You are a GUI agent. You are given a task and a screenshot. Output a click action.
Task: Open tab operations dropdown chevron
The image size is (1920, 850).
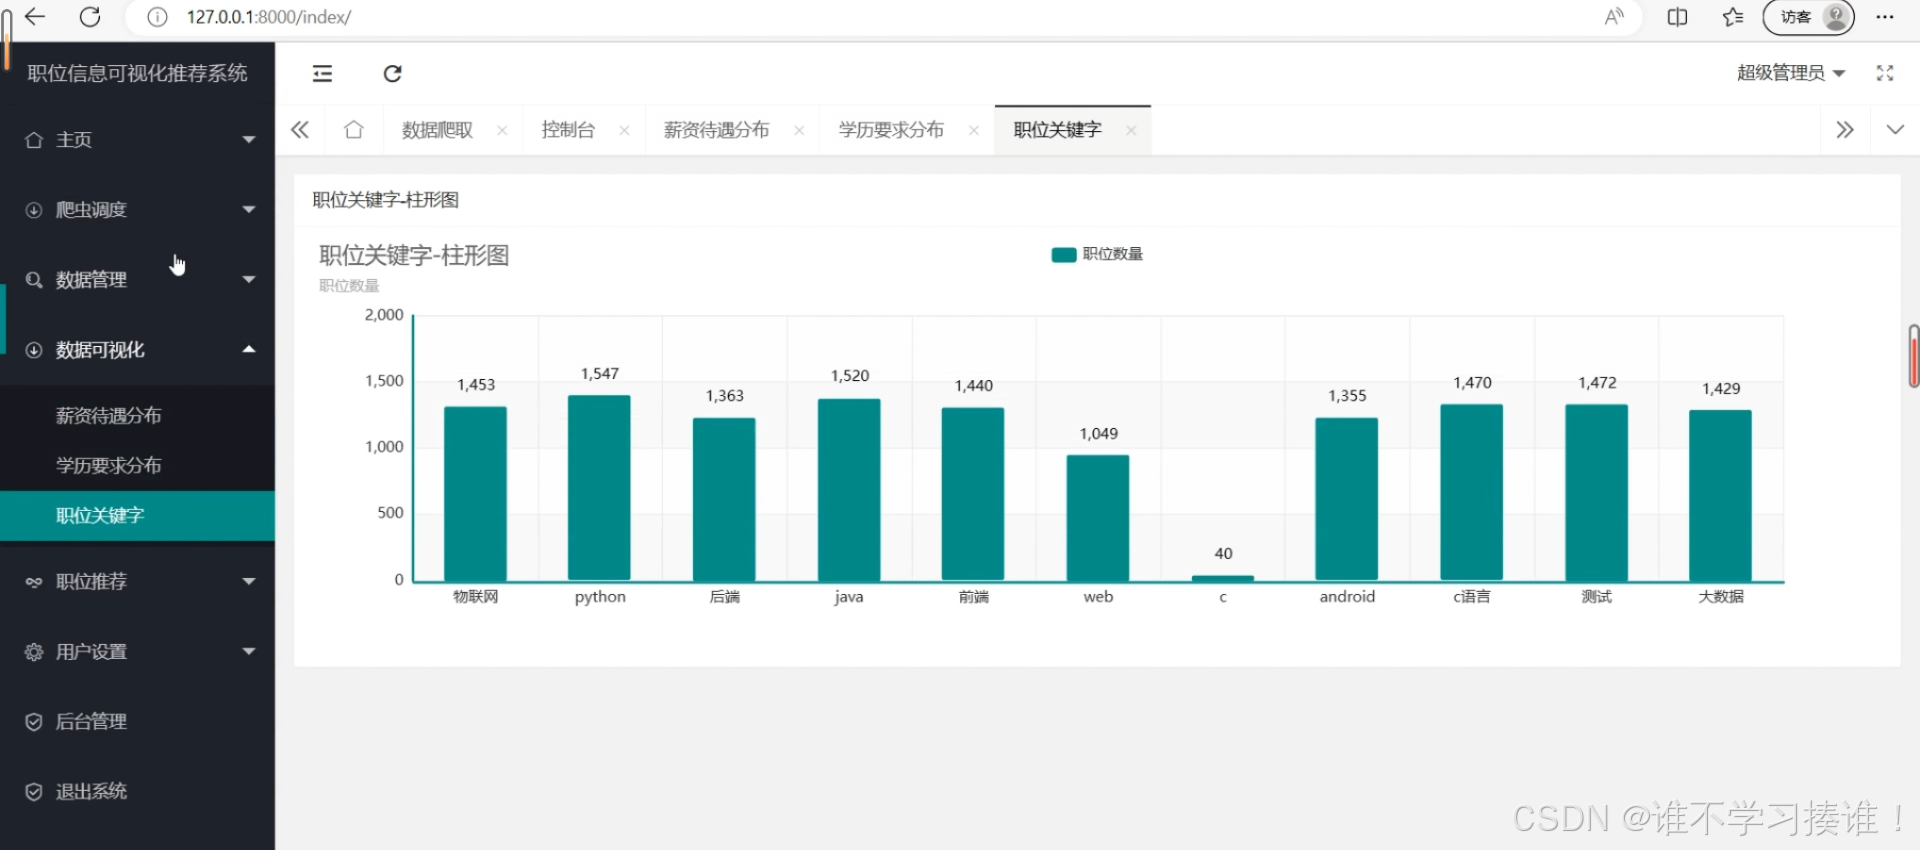pyautogui.click(x=1895, y=130)
